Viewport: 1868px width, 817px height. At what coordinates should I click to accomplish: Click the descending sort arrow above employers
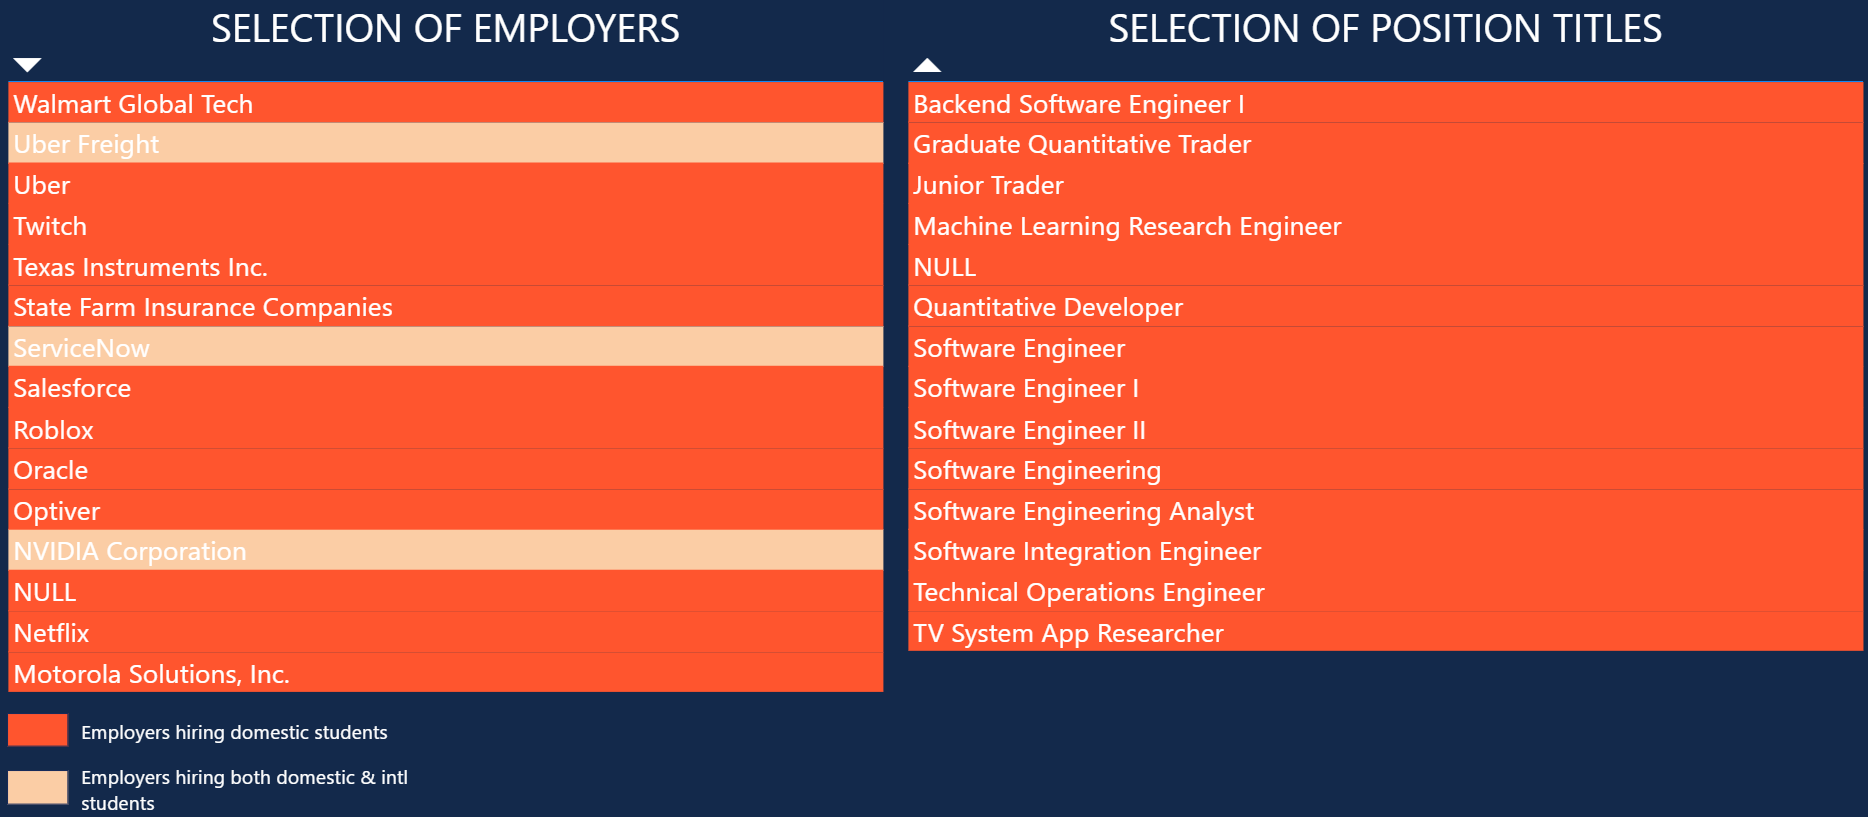[27, 65]
